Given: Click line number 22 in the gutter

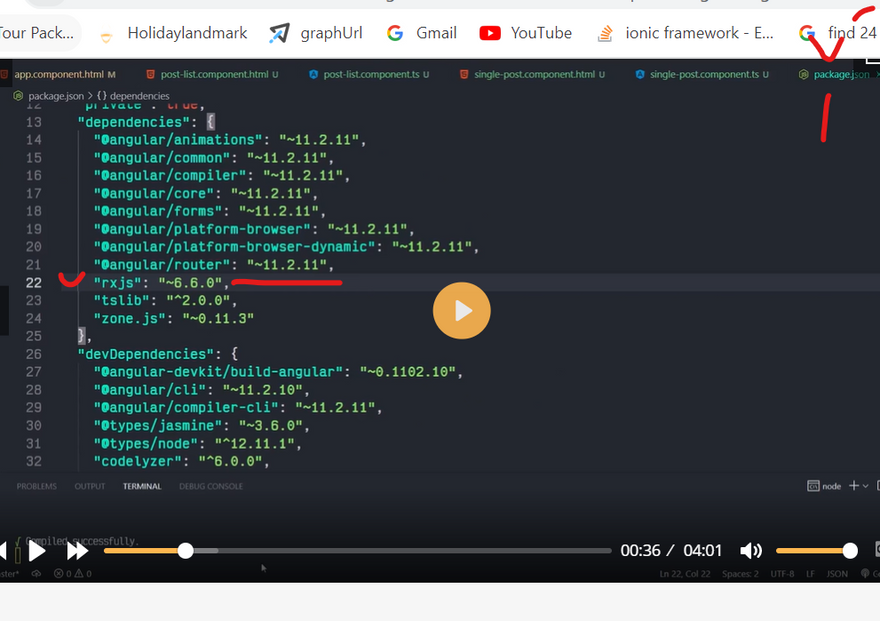Looking at the screenshot, I should [x=34, y=283].
